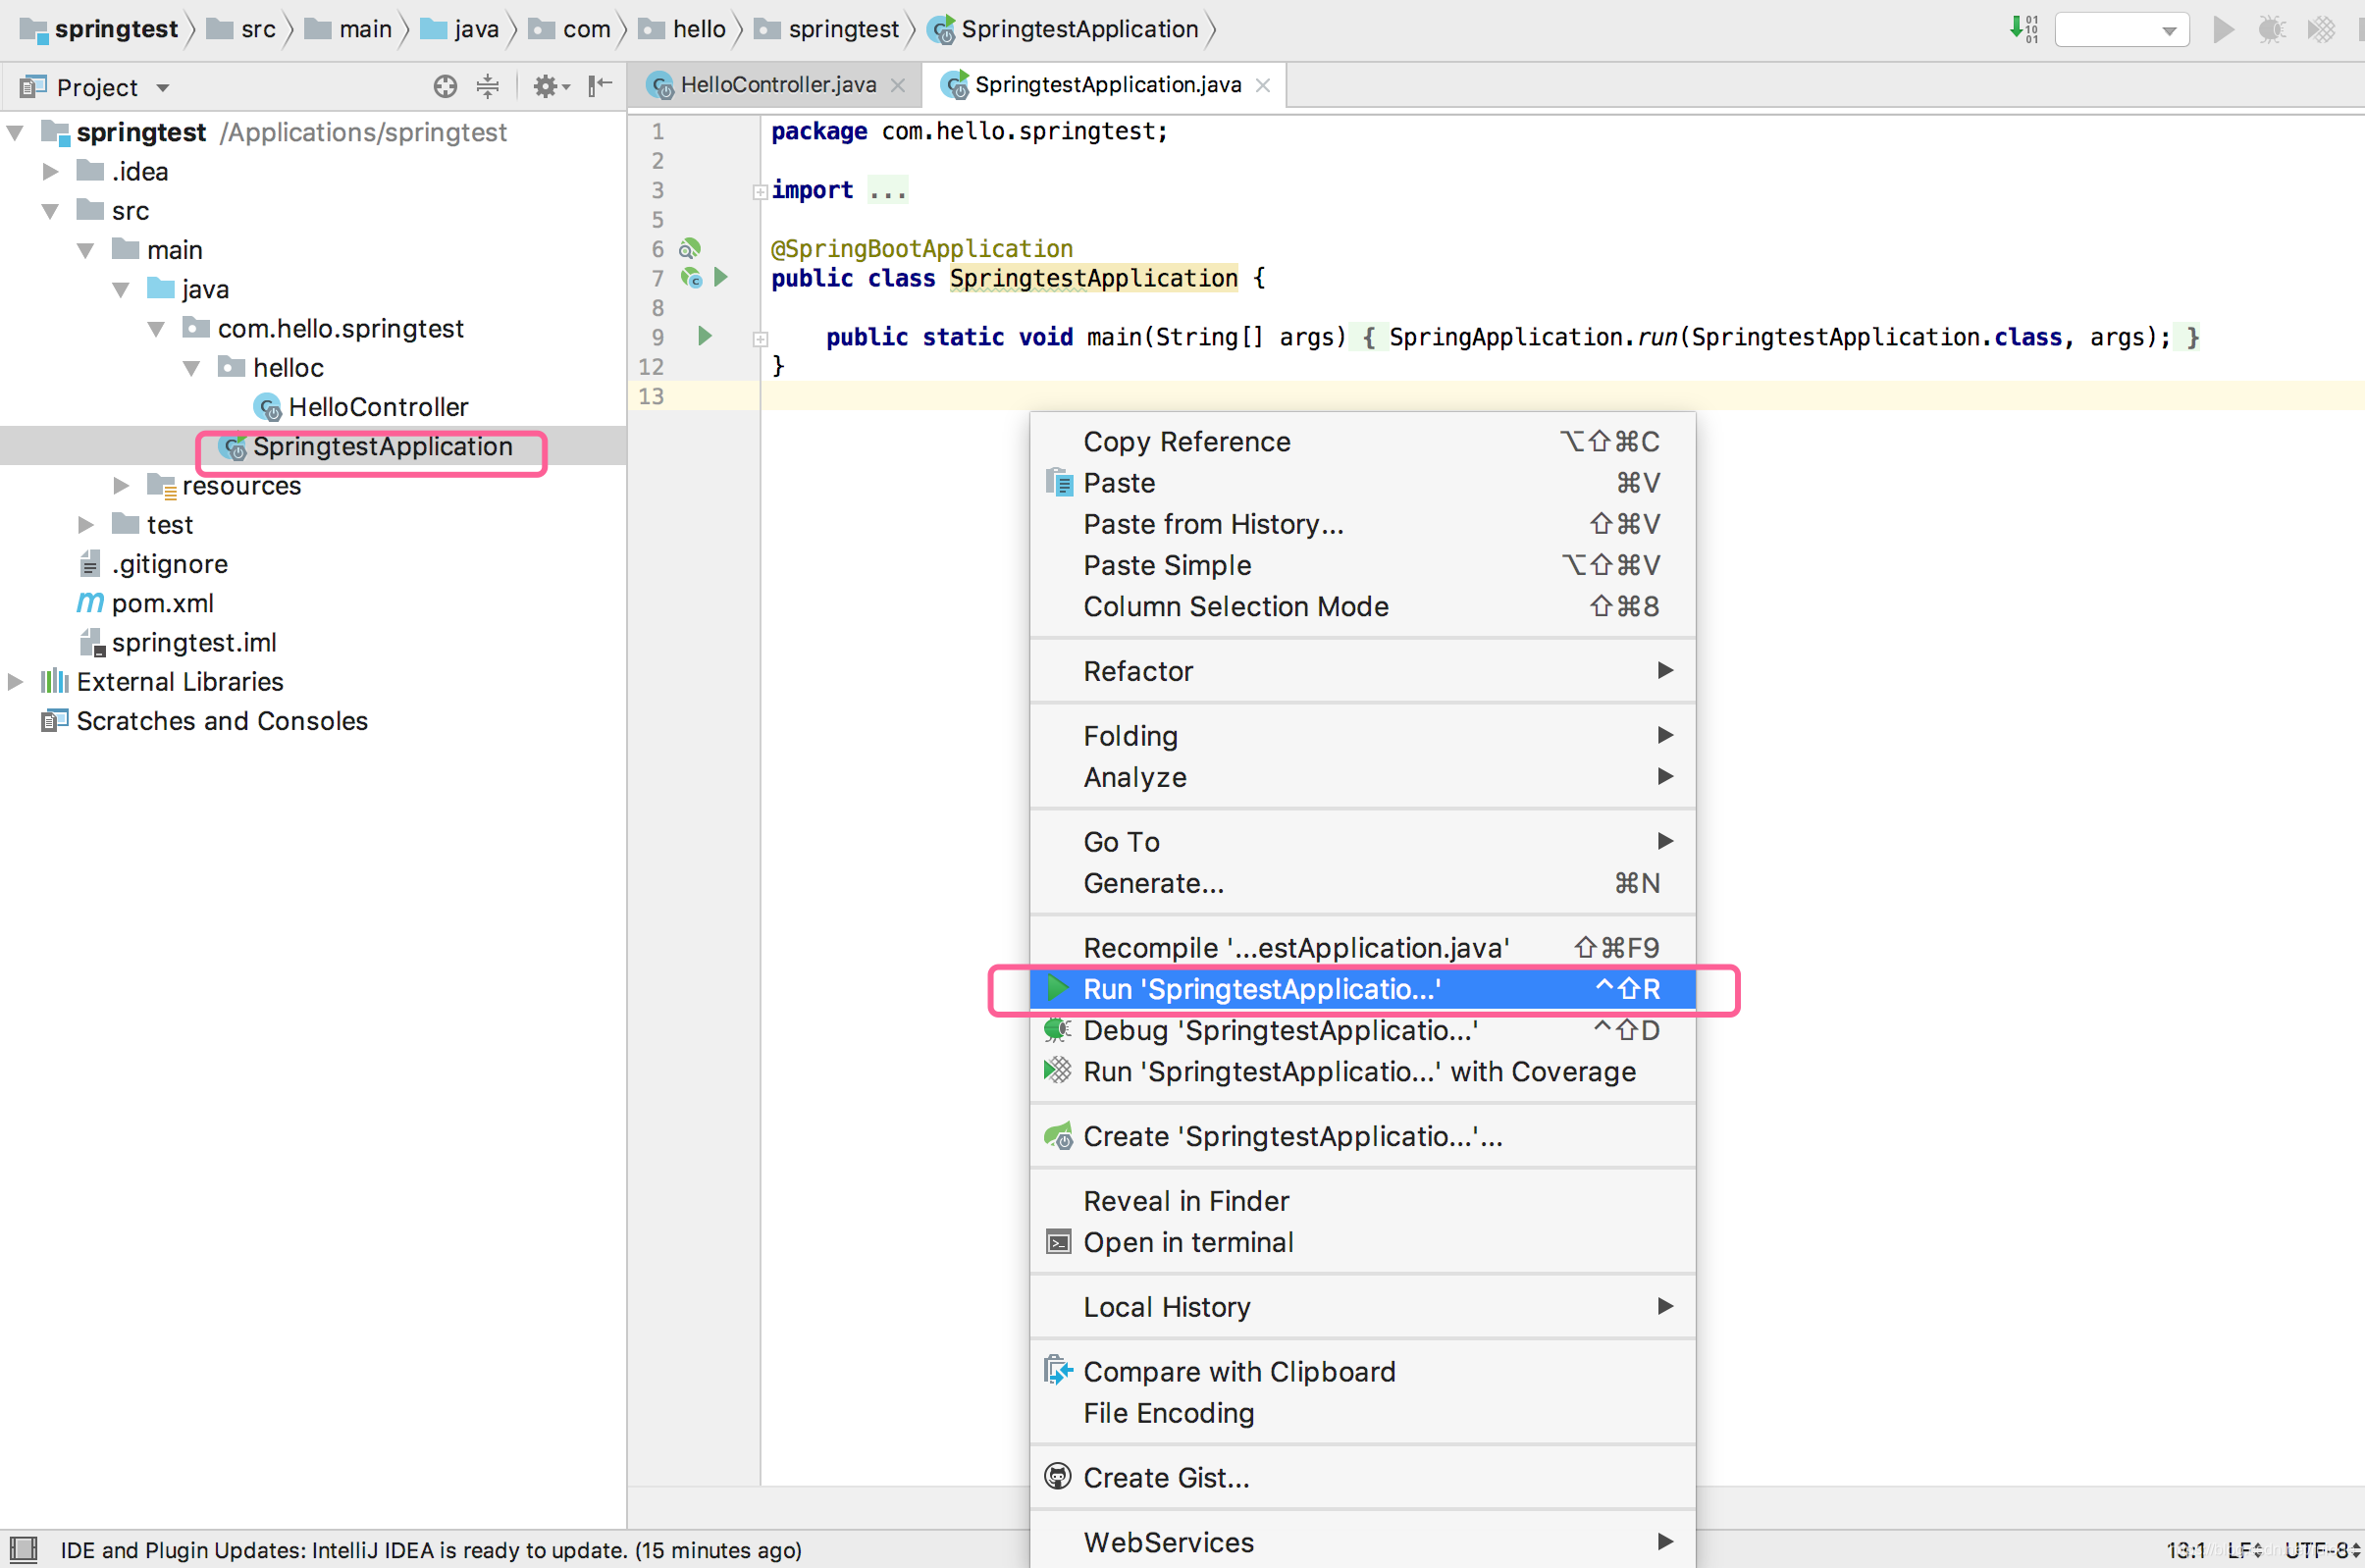
Task: Click the run gutter arrow on line 7
Action: click(721, 277)
